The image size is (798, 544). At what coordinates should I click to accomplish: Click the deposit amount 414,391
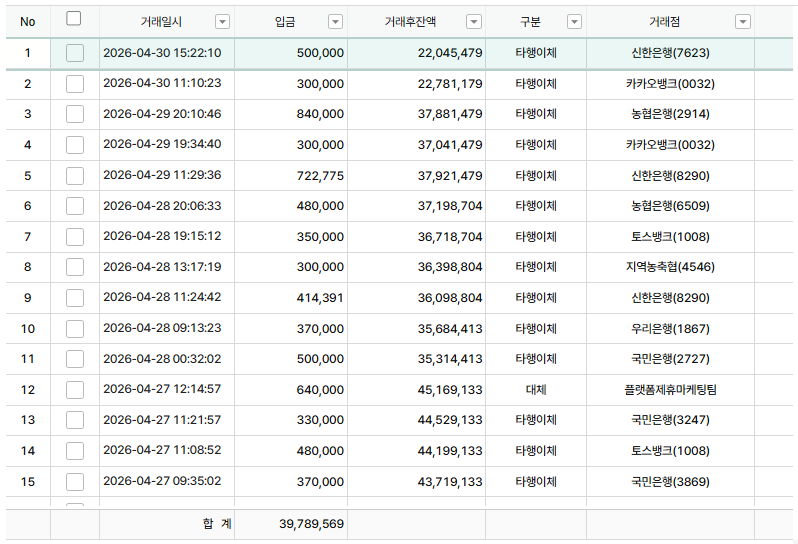320,298
